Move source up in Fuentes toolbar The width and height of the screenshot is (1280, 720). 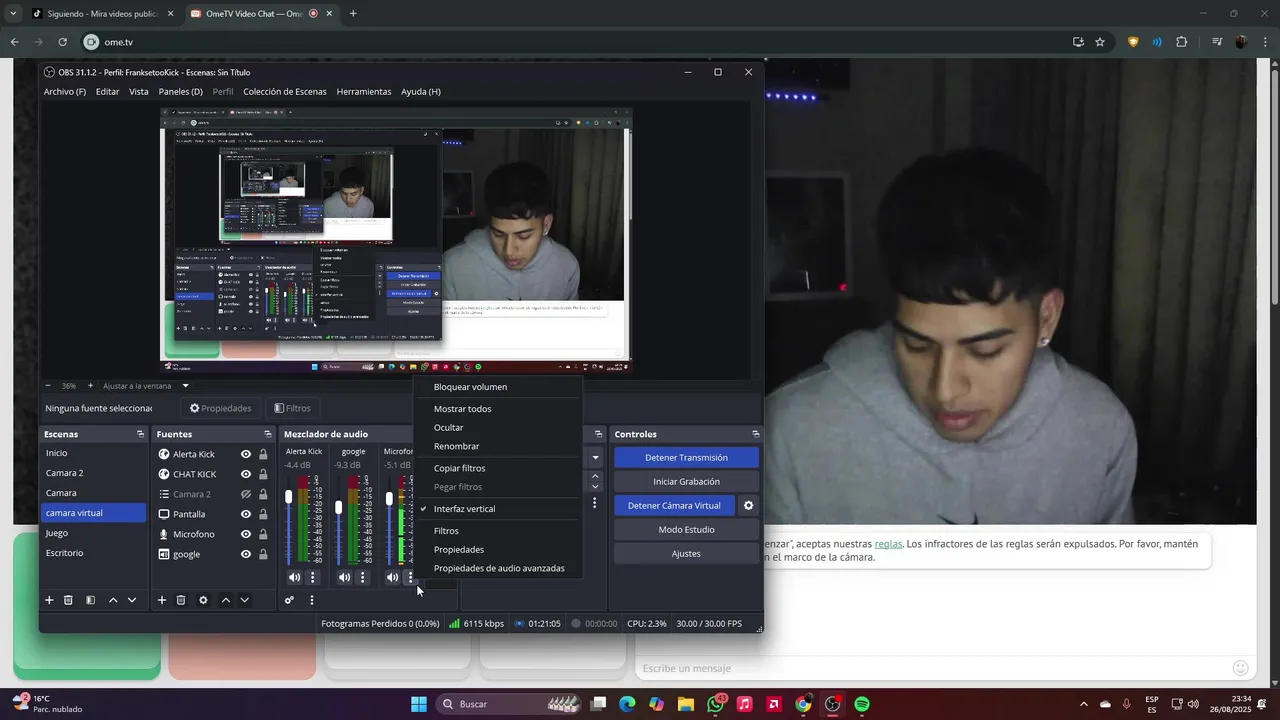tap(226, 600)
